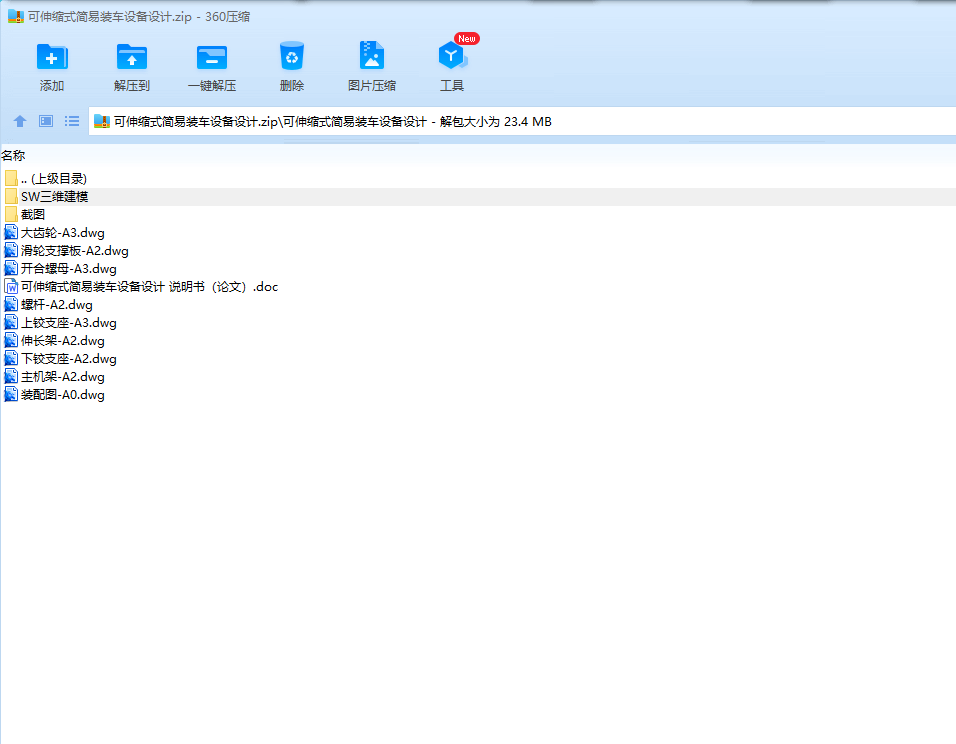Click the archive icon in the address bar
The height and width of the screenshot is (744, 956).
coord(101,121)
